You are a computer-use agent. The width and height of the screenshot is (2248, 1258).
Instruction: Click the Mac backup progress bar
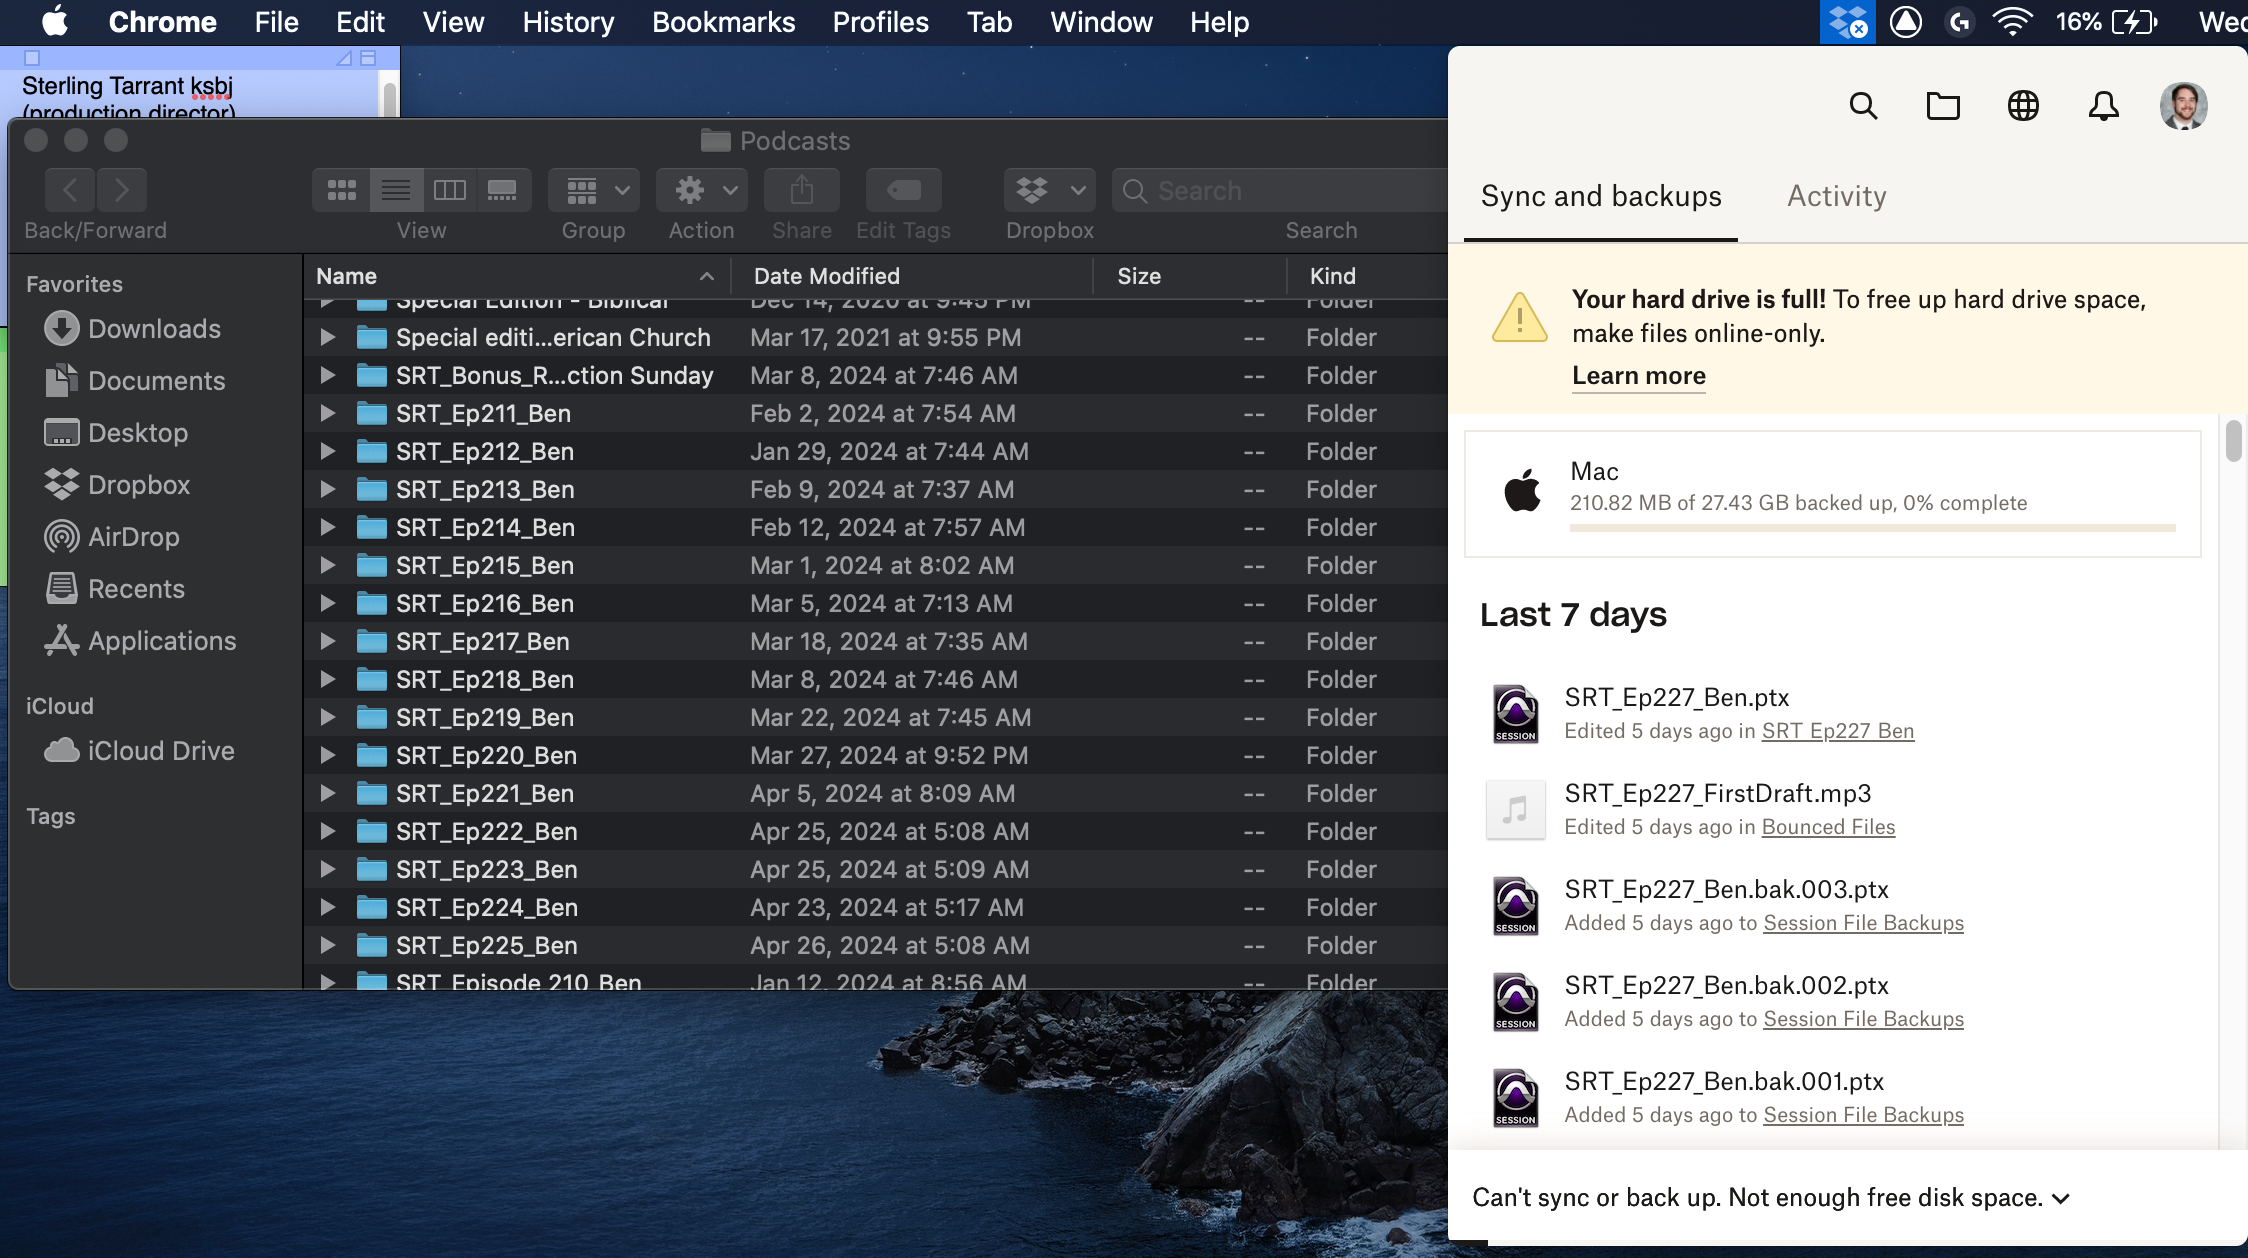tap(1872, 528)
